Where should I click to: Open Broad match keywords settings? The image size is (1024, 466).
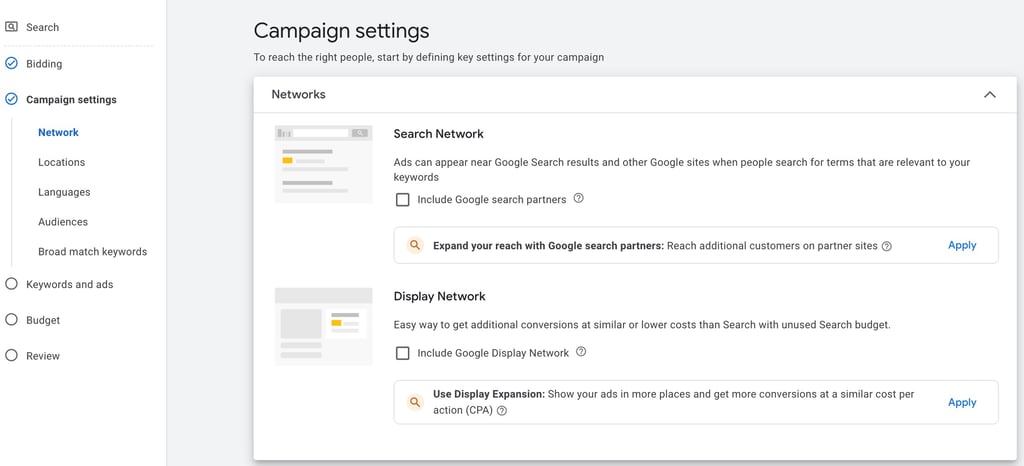(92, 252)
